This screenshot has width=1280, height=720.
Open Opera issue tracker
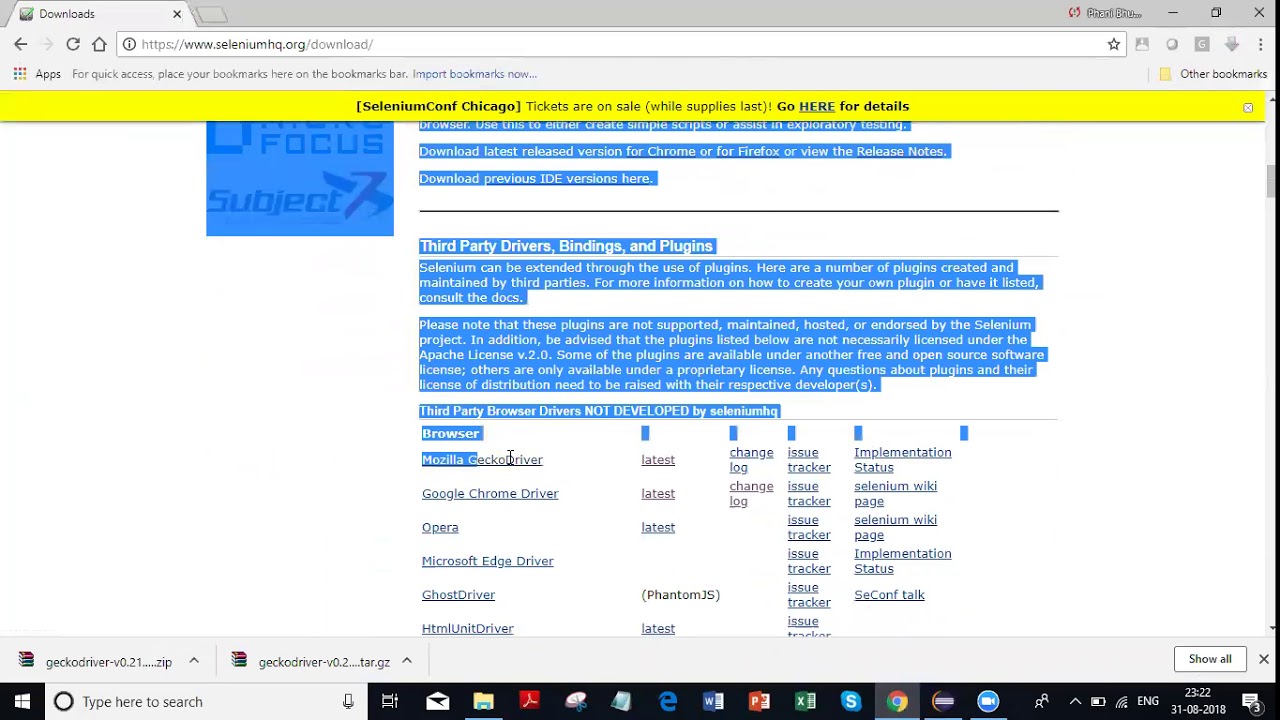[809, 528]
